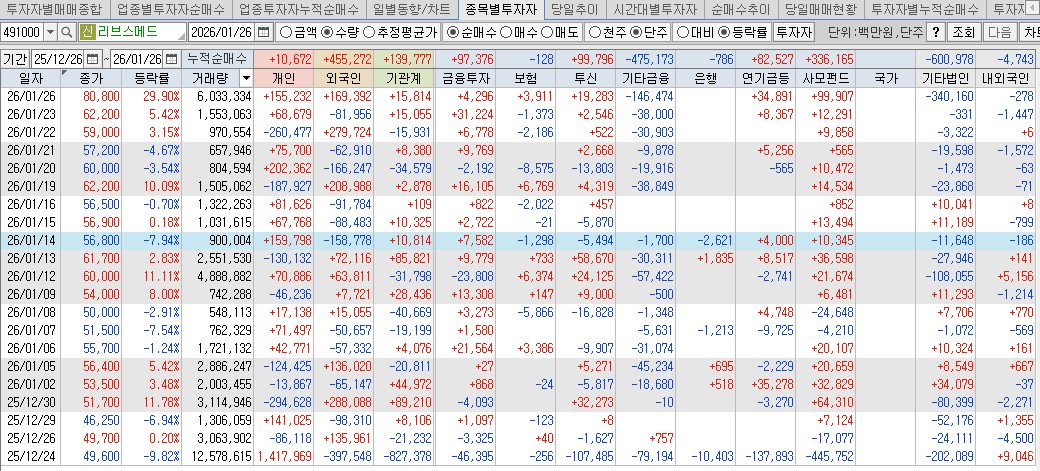Click the 일자 column header
This screenshot has height=471, width=1040.
tap(31, 78)
